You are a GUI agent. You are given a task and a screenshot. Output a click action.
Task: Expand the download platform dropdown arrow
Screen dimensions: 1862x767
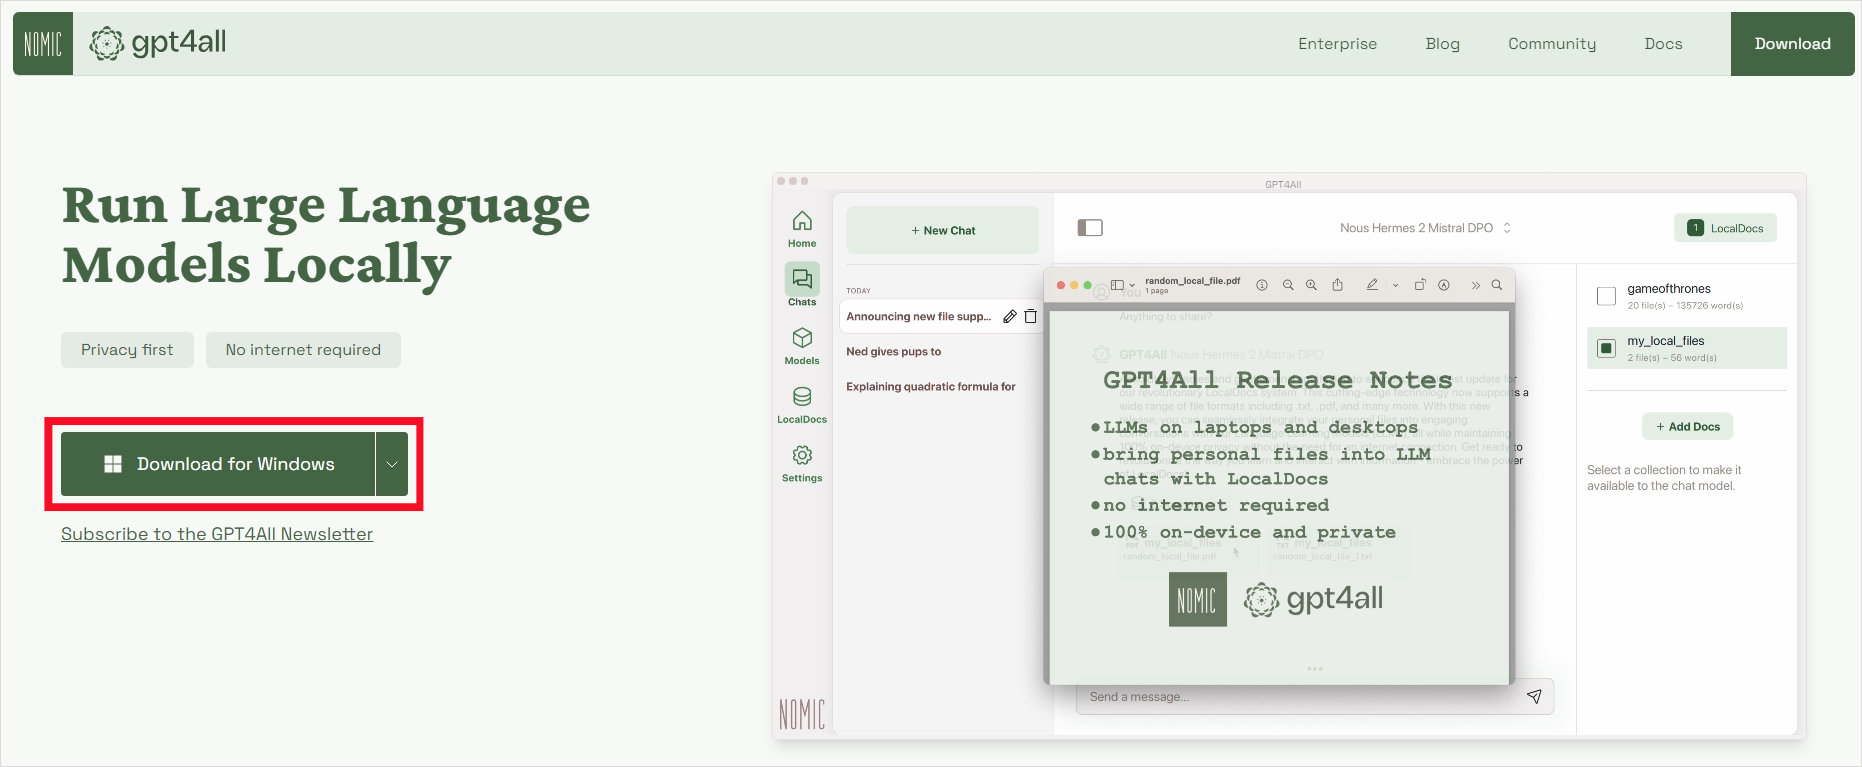tap(392, 464)
